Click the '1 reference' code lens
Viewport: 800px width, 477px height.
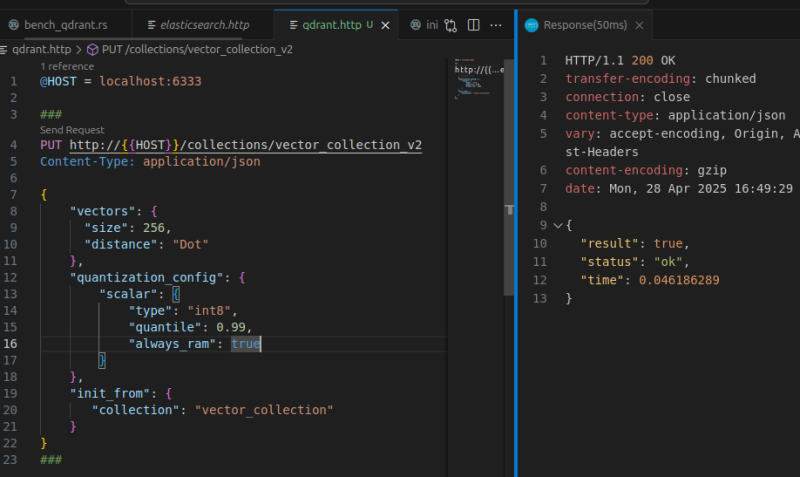click(x=65, y=66)
